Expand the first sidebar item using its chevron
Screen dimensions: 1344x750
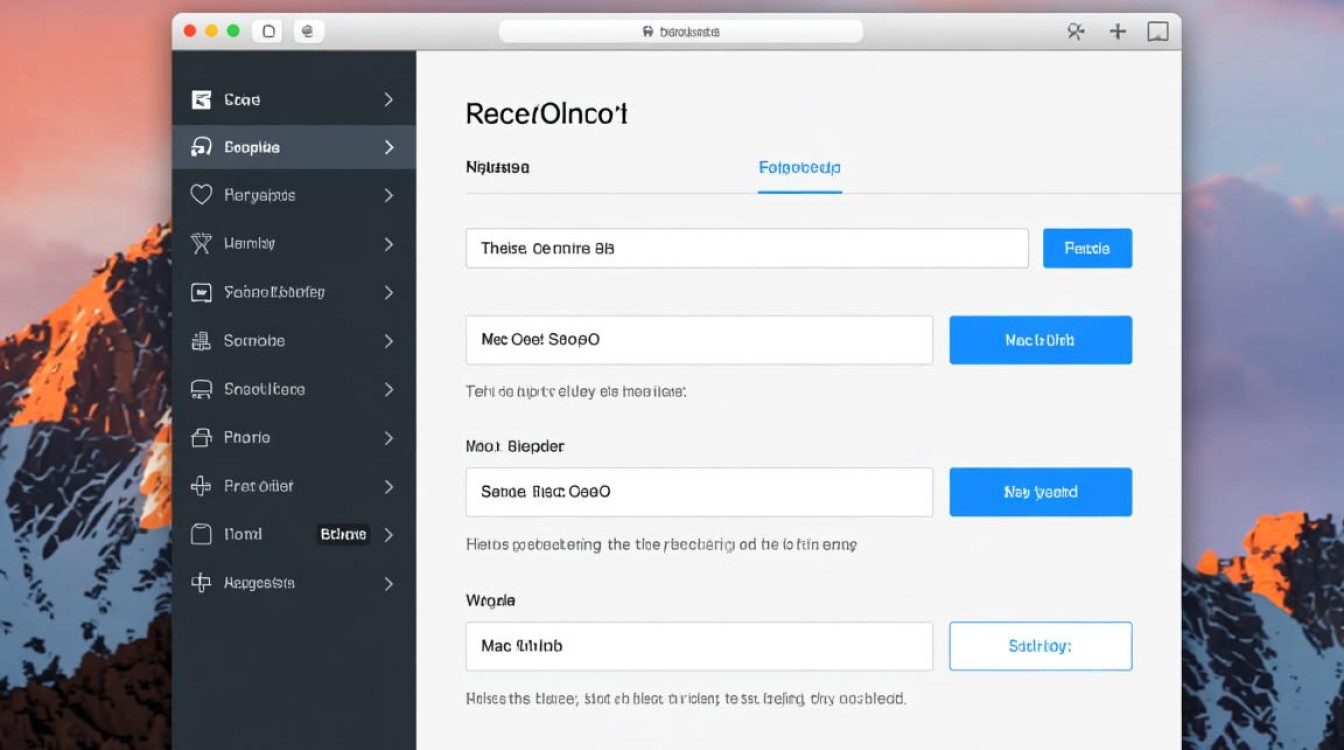[388, 99]
